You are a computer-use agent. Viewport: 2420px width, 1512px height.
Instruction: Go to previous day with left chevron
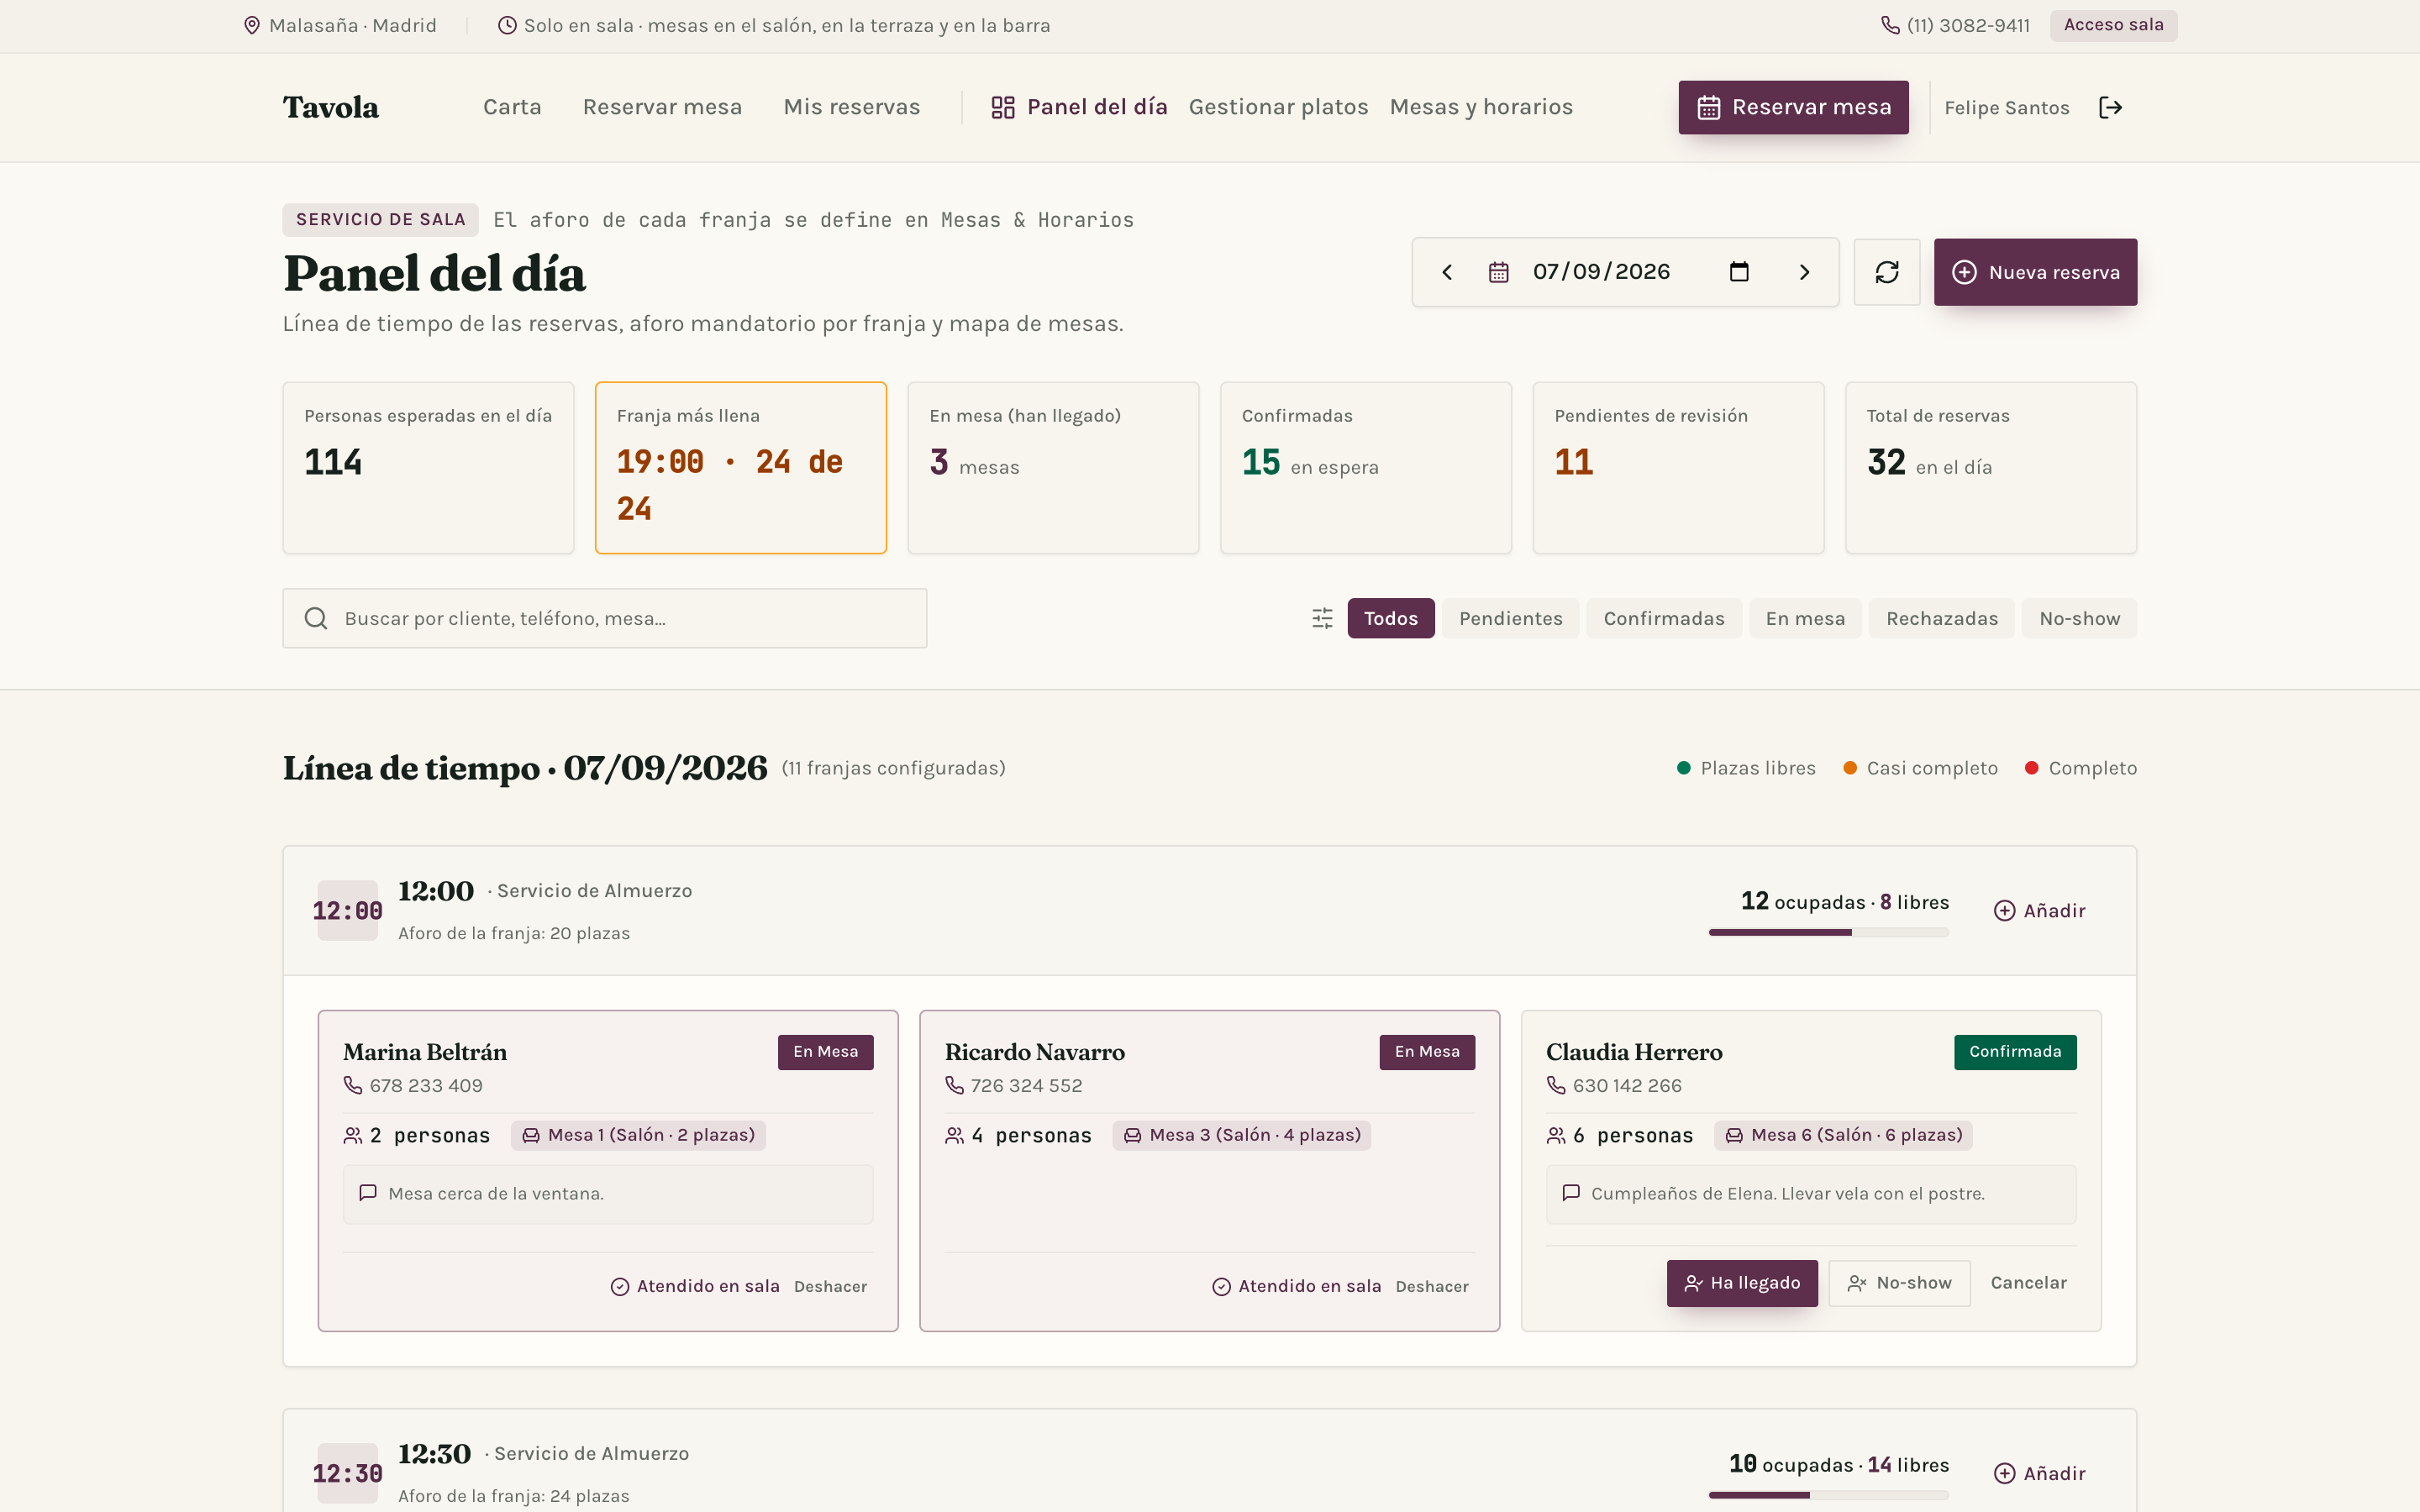coord(1447,272)
